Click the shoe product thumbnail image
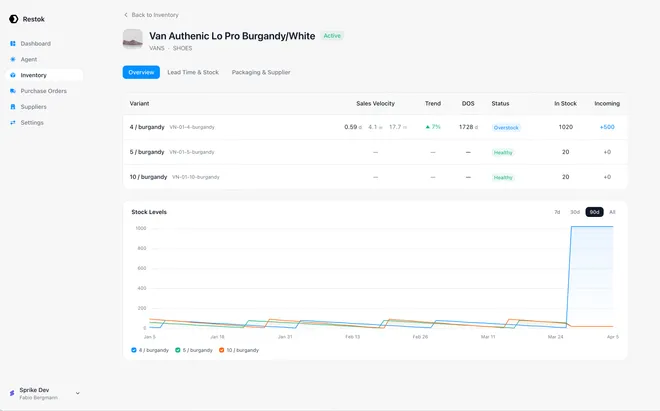 (x=132, y=39)
